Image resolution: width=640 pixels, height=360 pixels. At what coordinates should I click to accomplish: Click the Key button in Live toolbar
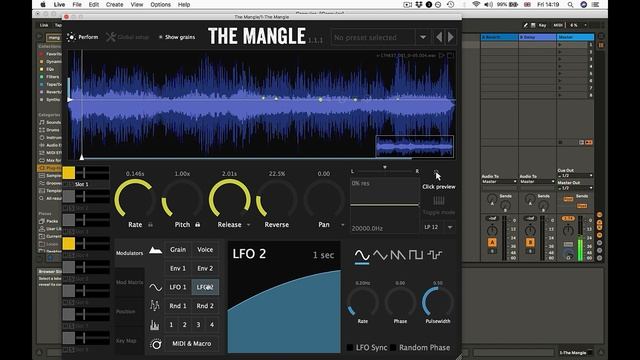(x=542, y=25)
